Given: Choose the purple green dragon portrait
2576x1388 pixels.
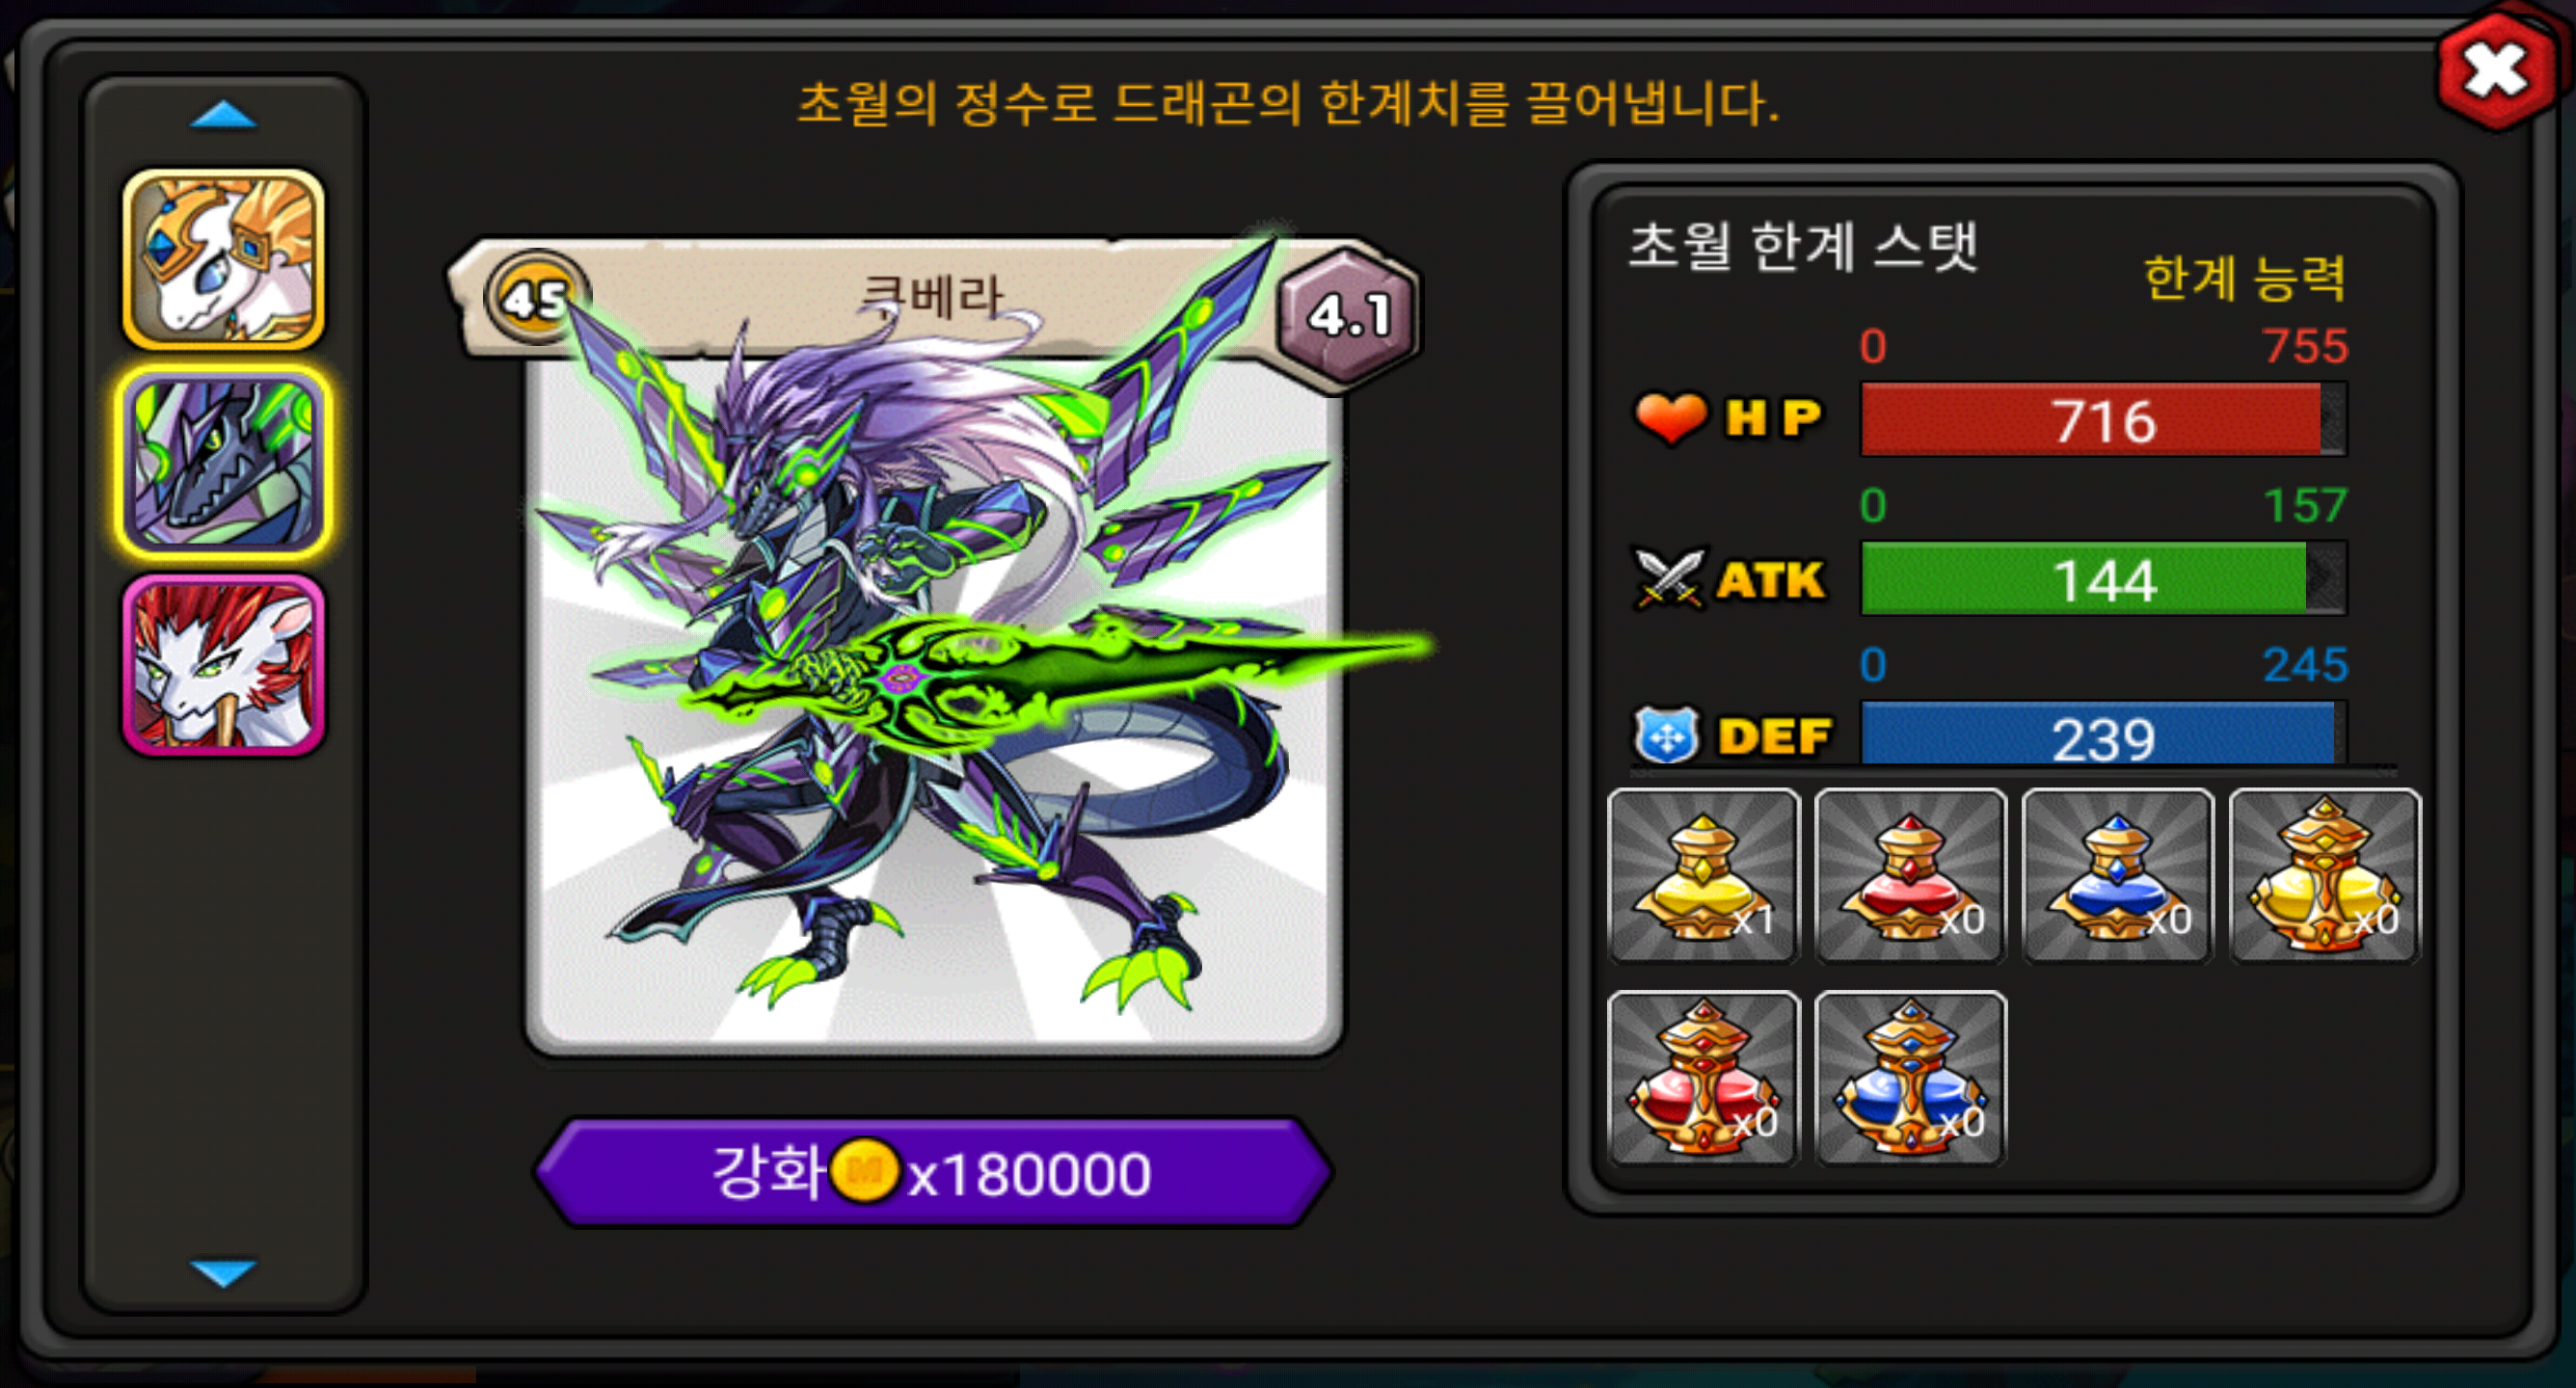Looking at the screenshot, I should (223, 461).
